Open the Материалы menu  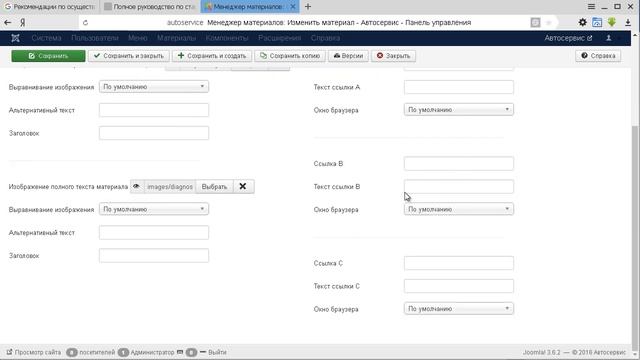(176, 38)
